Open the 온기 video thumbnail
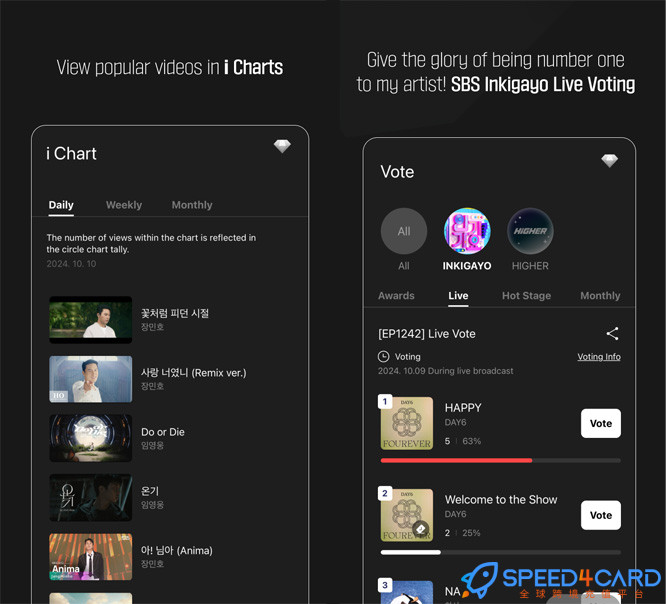Screen dimensions: 666x604 coord(90,497)
